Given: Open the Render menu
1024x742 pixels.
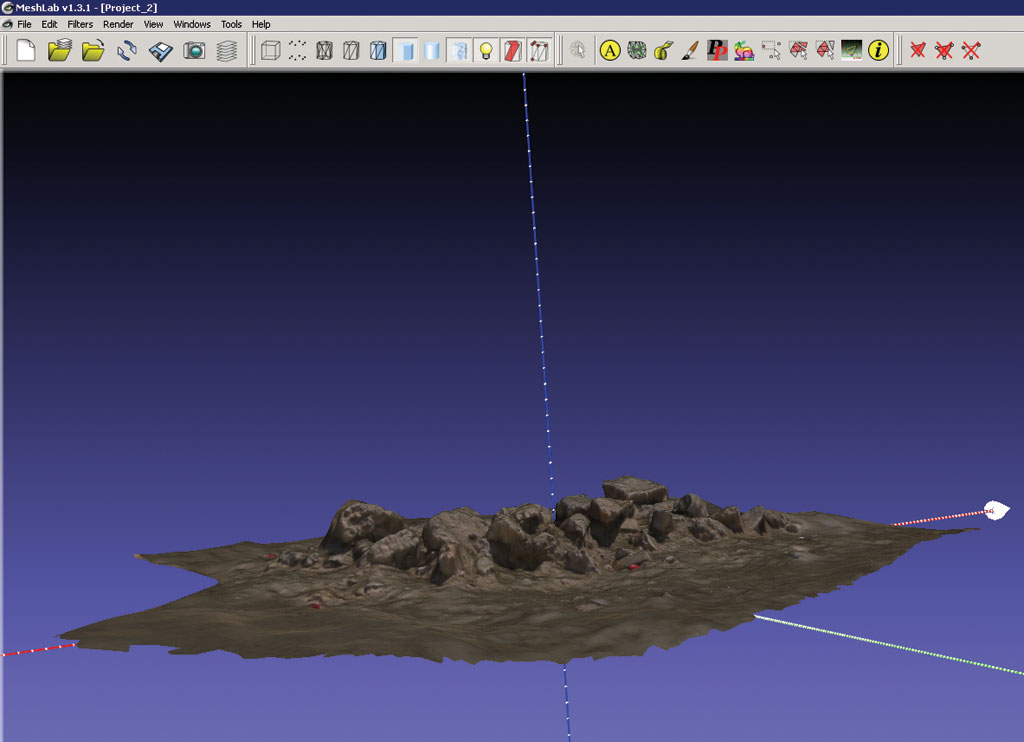Looking at the screenshot, I should click(118, 24).
